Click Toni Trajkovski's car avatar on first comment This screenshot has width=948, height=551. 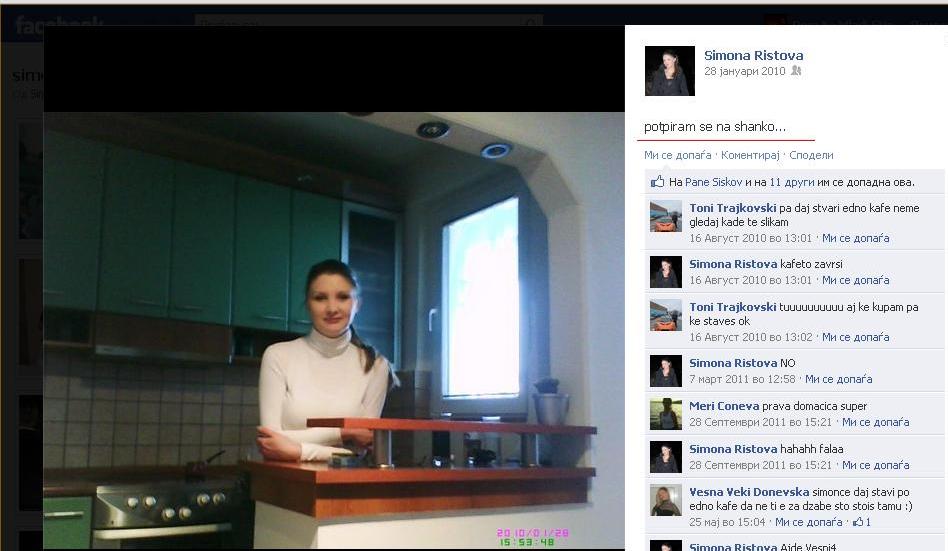(665, 216)
